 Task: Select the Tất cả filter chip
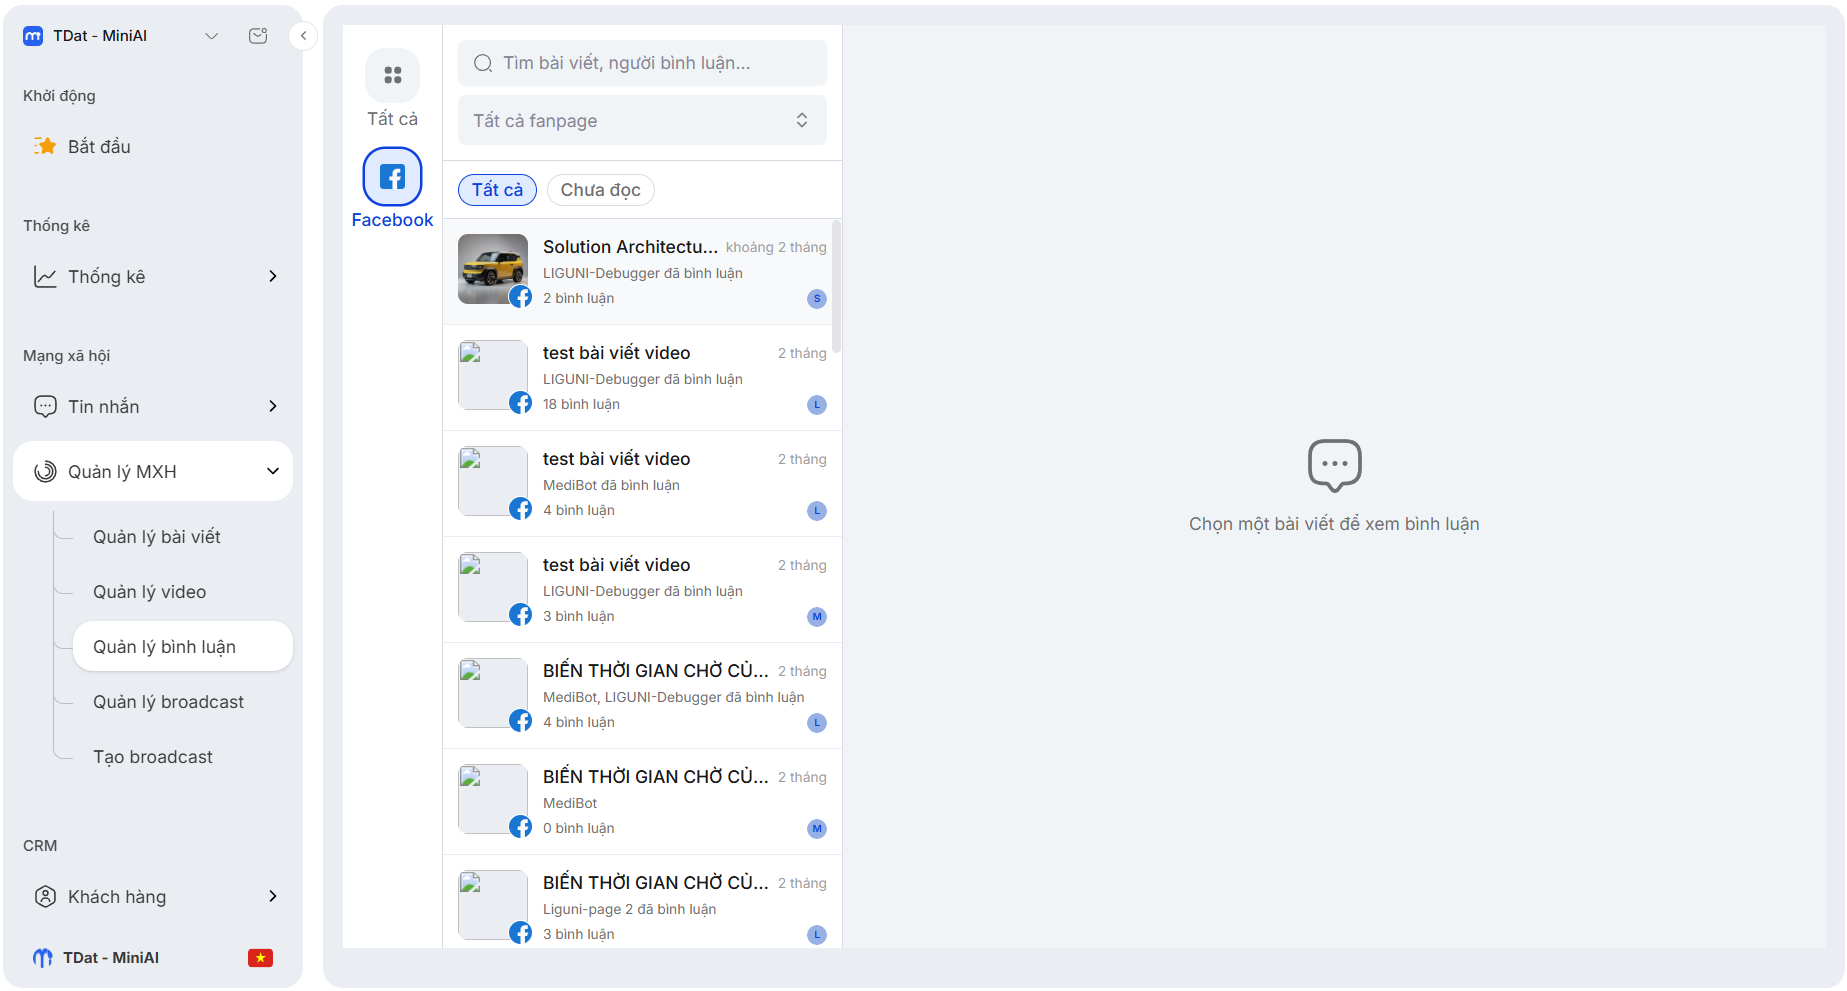[x=497, y=190]
